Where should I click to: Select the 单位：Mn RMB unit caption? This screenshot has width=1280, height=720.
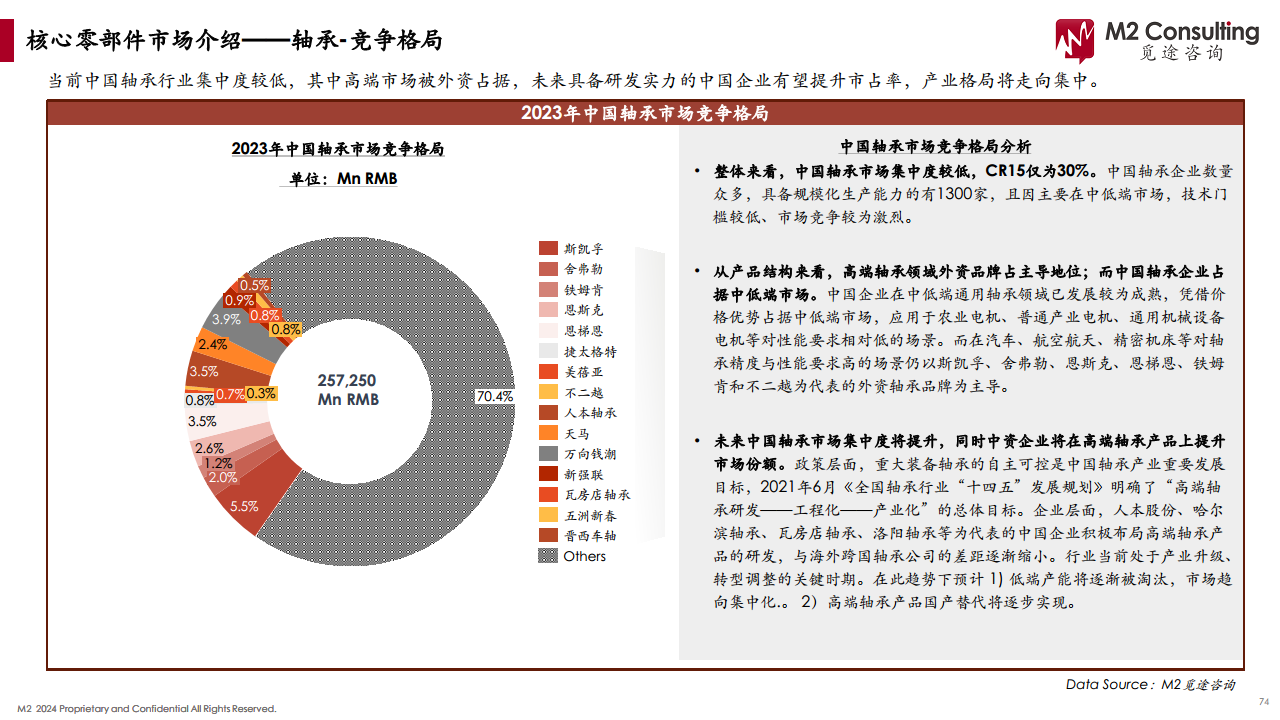tap(338, 180)
